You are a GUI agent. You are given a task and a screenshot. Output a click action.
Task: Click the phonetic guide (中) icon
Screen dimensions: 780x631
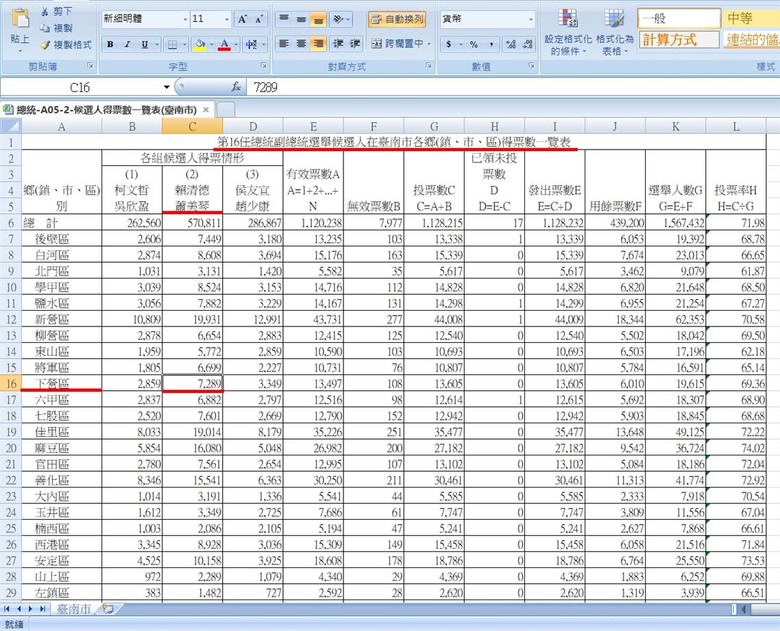(x=251, y=44)
